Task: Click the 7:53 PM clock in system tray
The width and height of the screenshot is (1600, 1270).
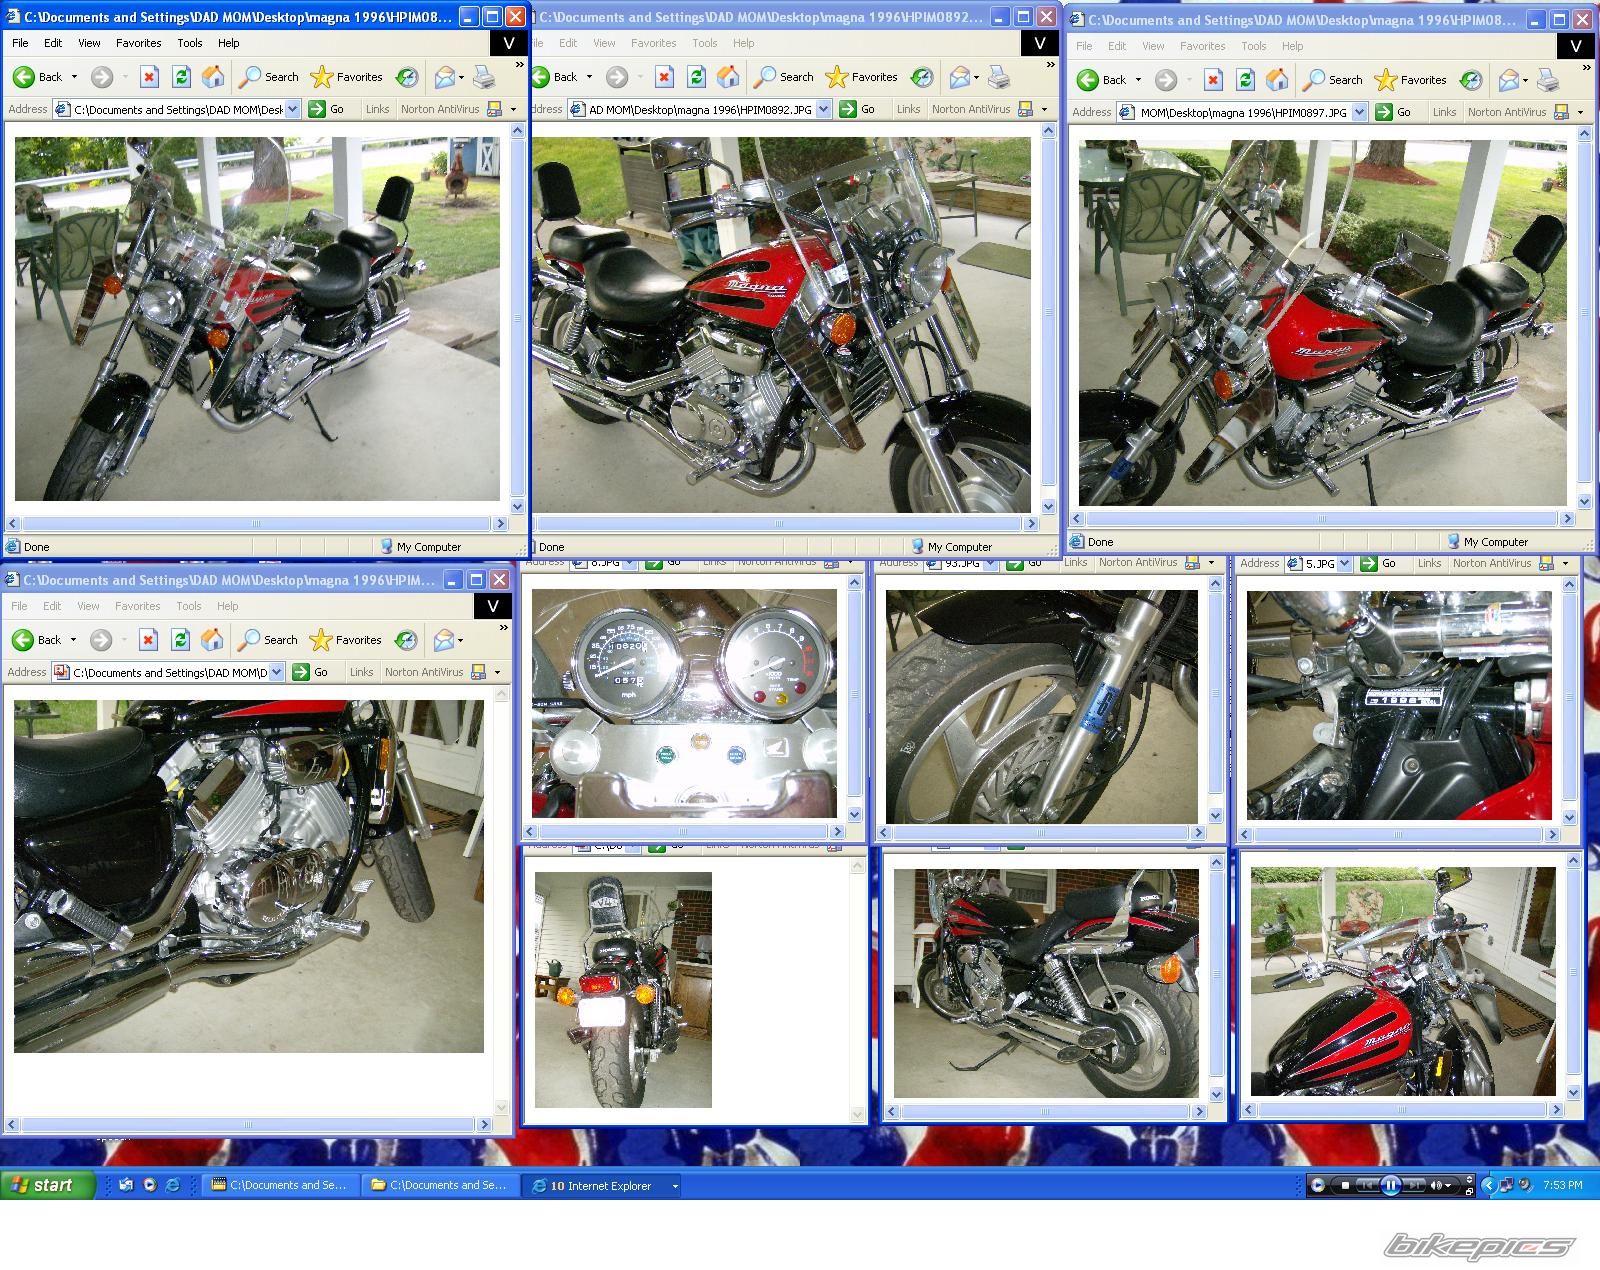Action: (1562, 1185)
